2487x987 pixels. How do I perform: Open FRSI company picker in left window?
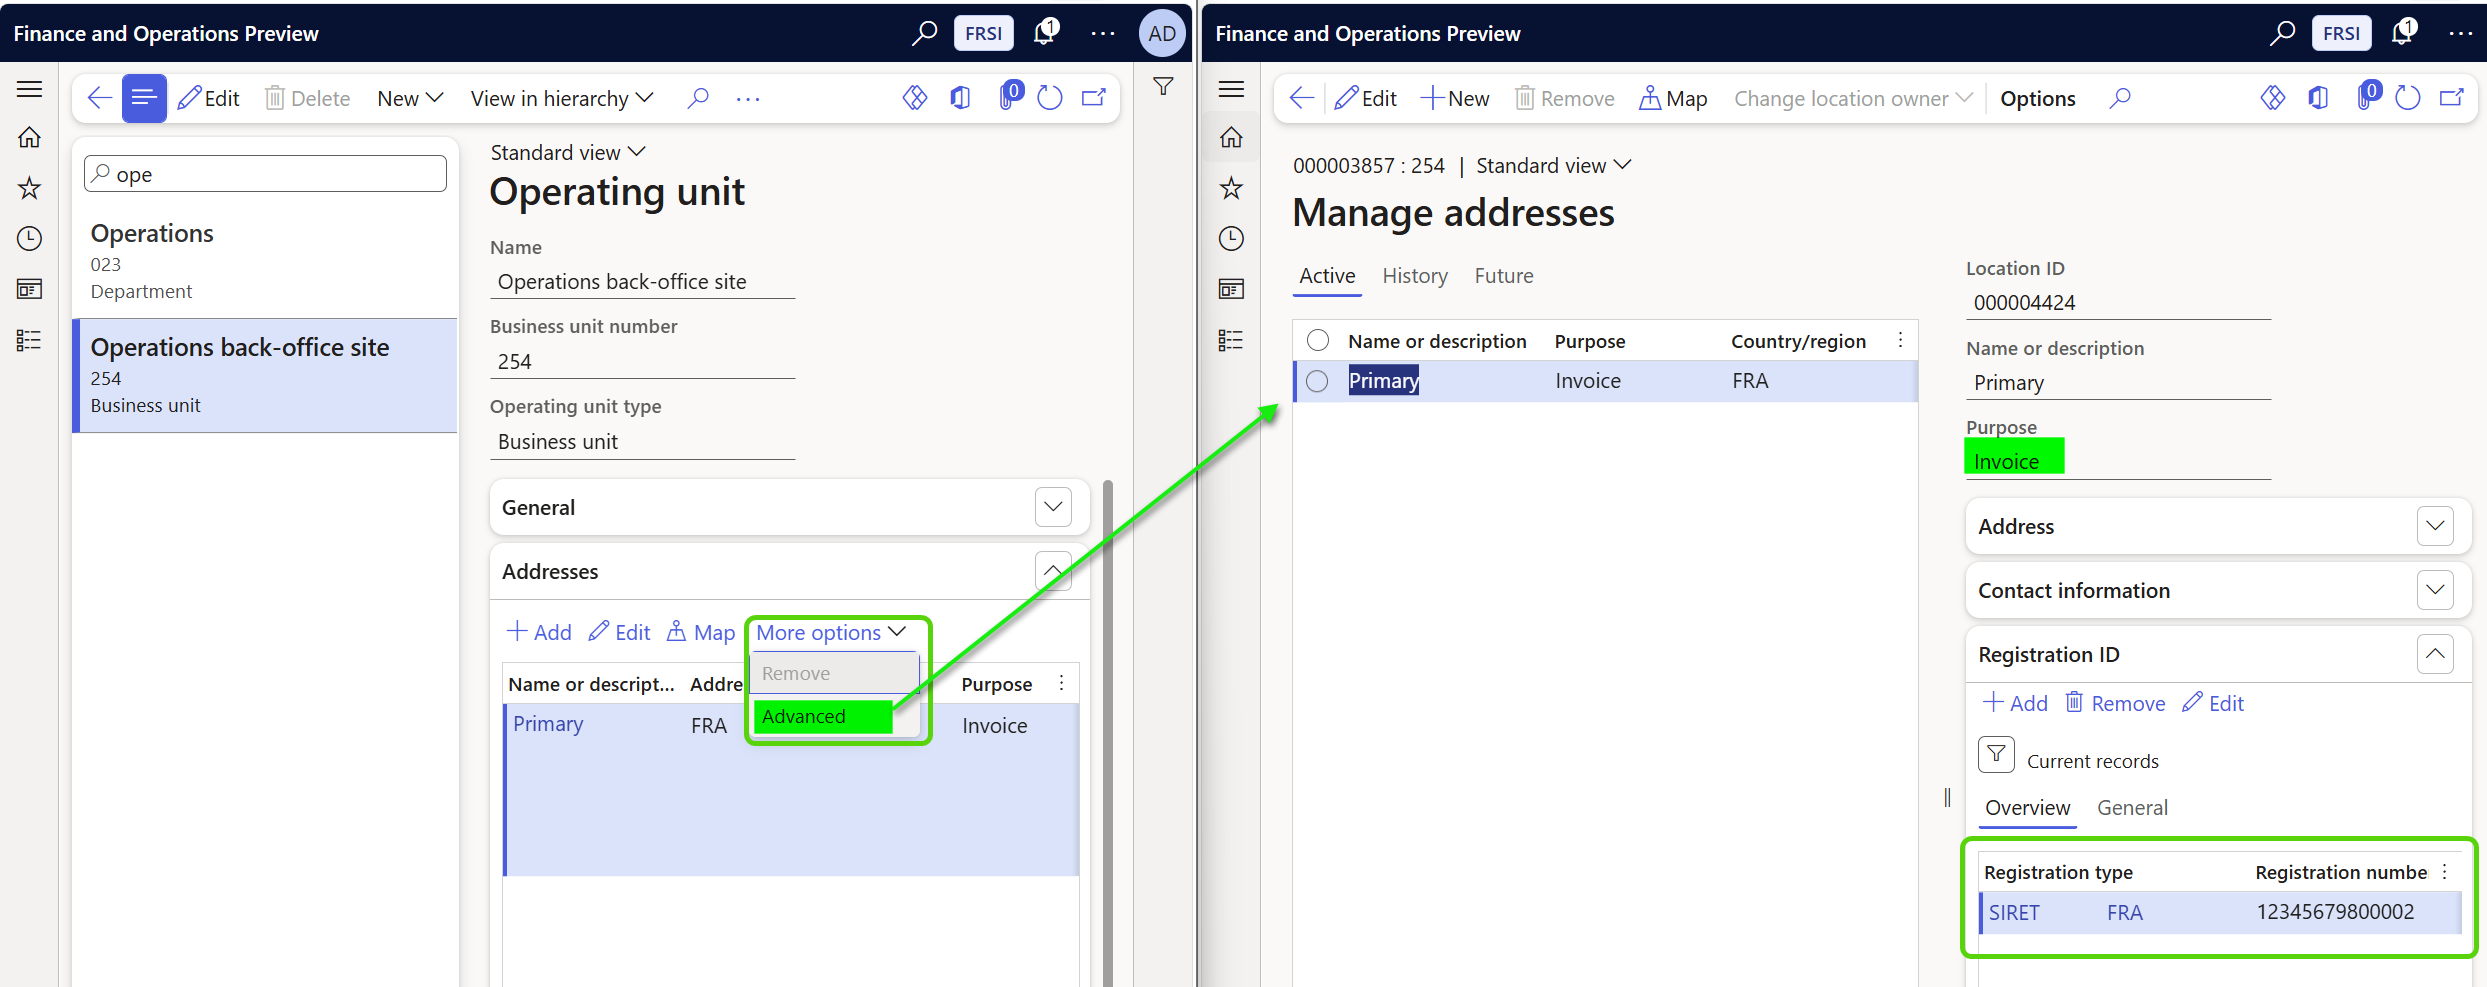click(x=984, y=33)
